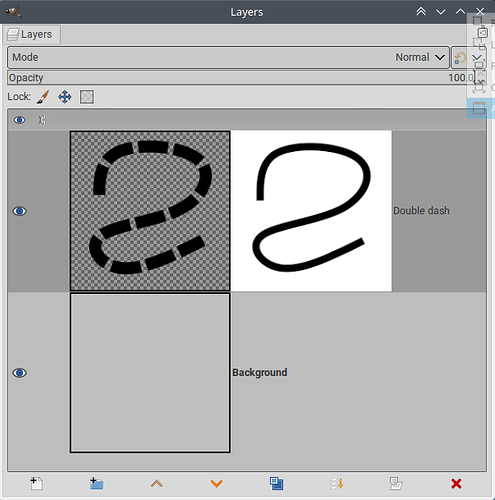This screenshot has width=495, height=500.
Task: Create a new layer group
Action: click(x=96, y=483)
